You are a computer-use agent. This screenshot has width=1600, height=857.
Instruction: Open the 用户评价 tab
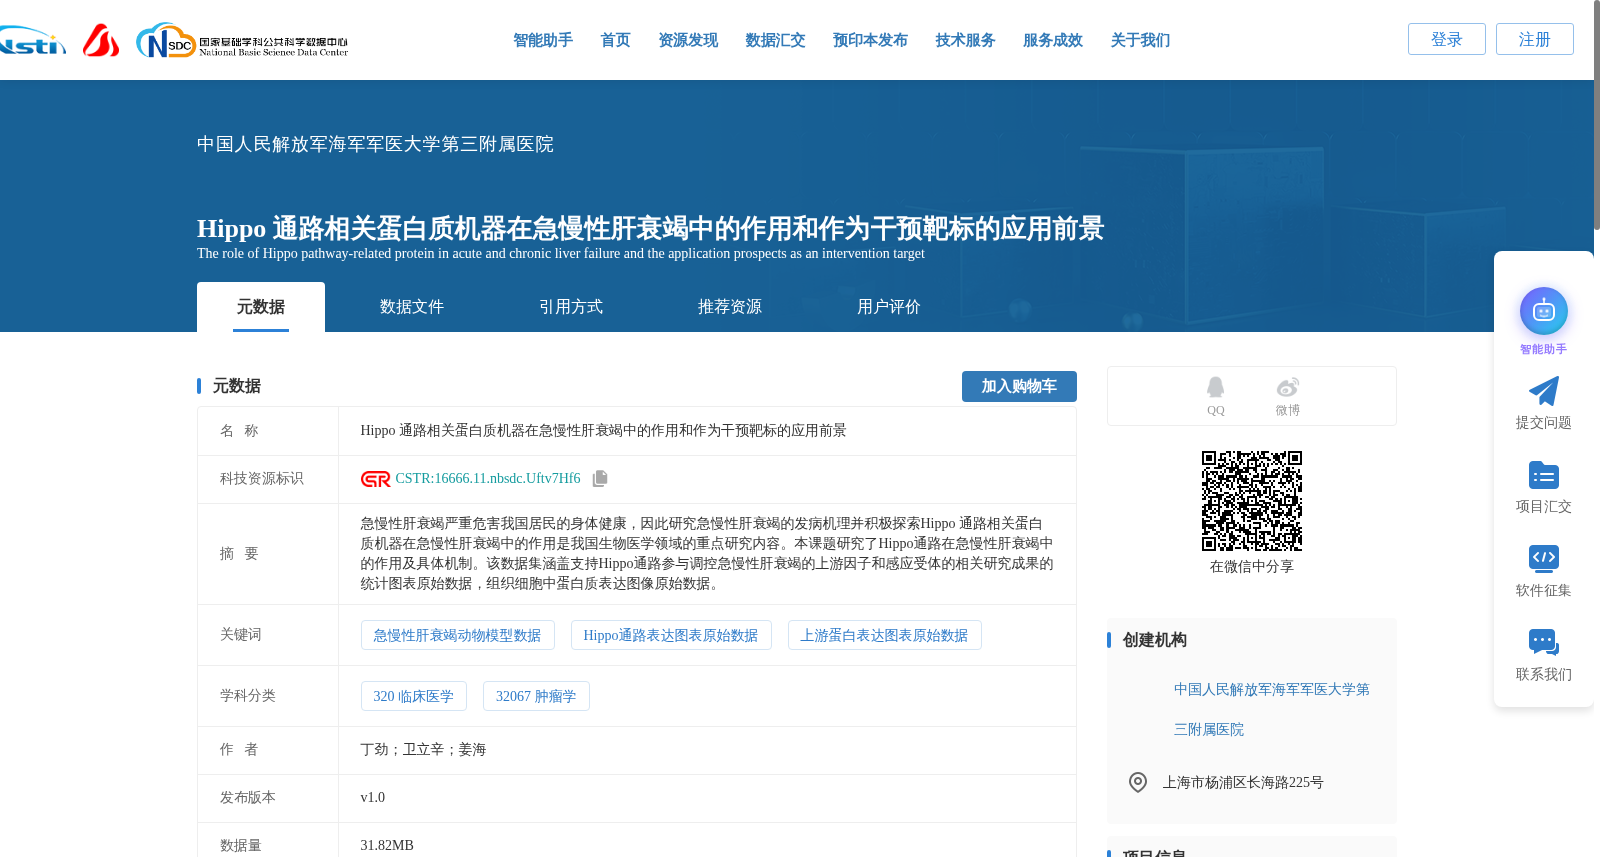[x=888, y=307]
